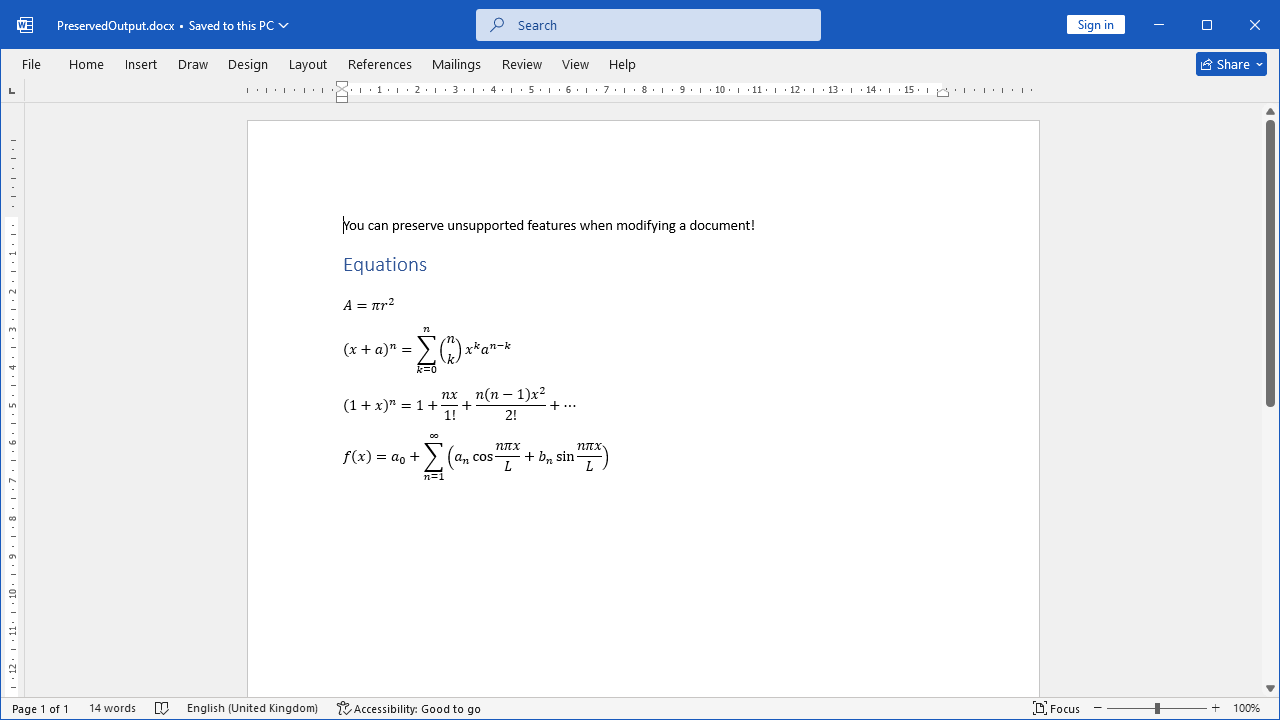
Task: Toggle Focus mode in status bar
Action: pos(1056,708)
